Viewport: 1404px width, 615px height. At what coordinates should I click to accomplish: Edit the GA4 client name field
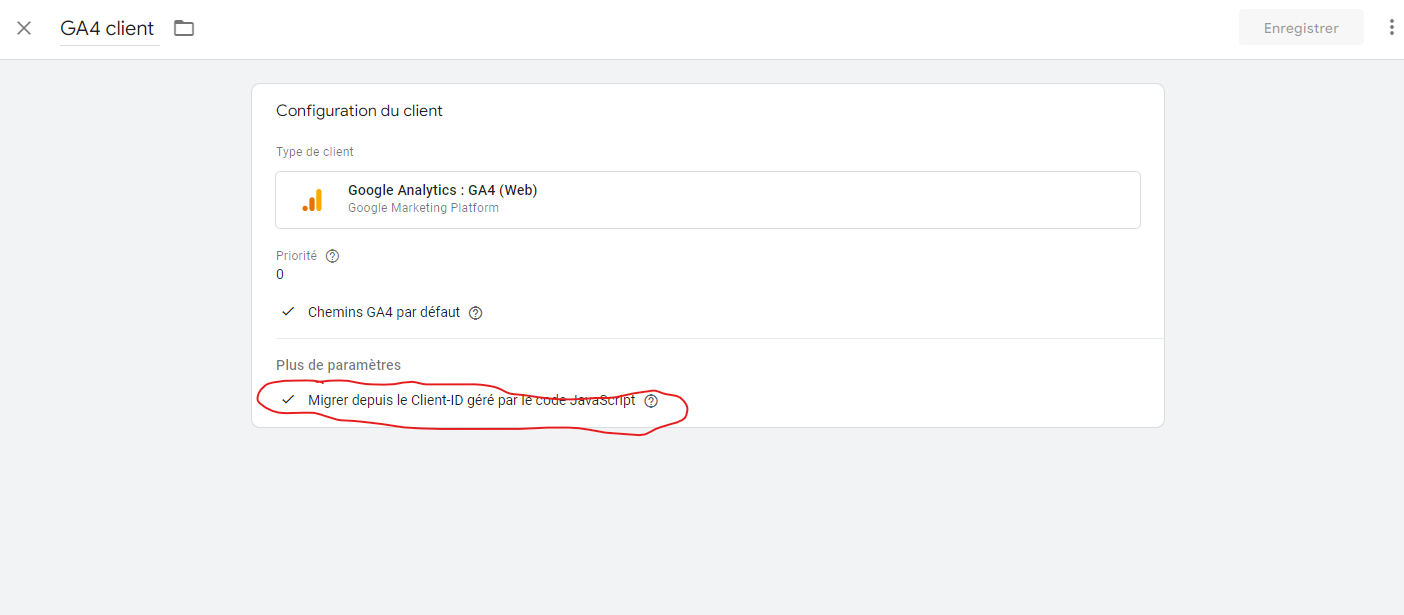[108, 28]
